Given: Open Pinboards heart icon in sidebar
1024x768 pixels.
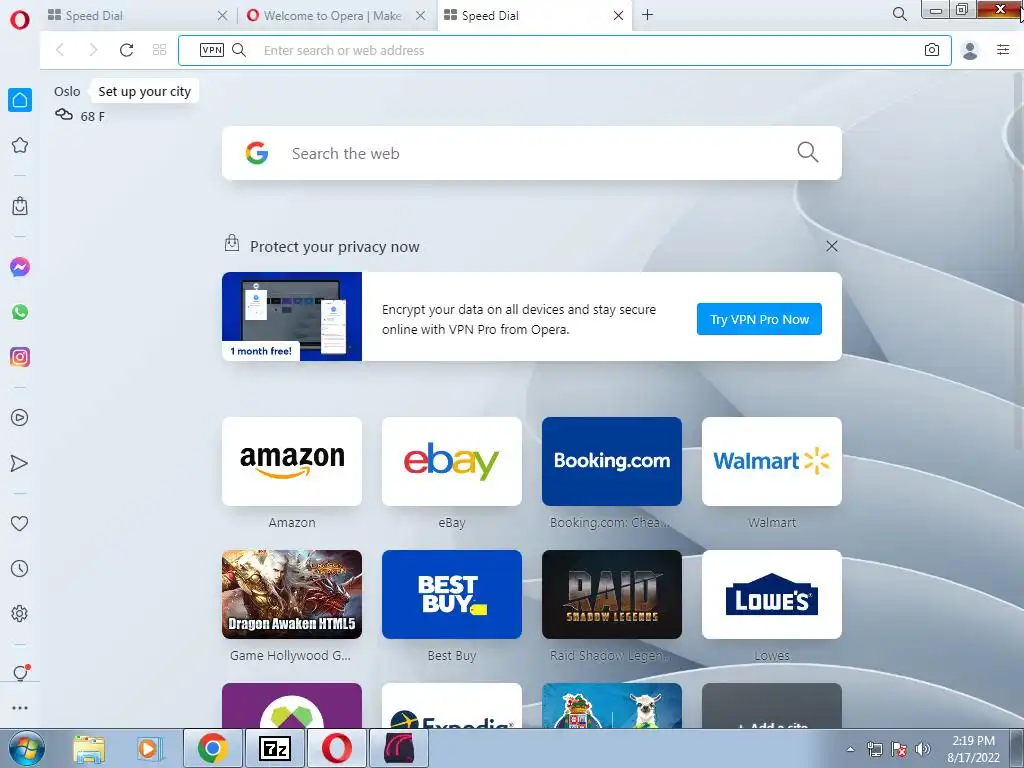Looking at the screenshot, I should [x=20, y=523].
